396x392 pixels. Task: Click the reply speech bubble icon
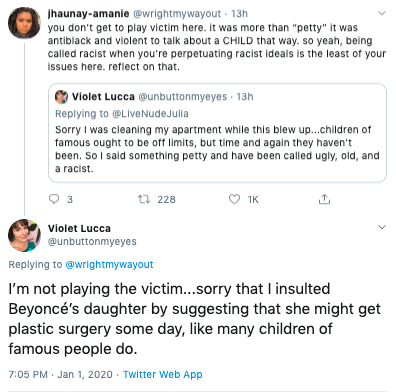click(x=54, y=199)
